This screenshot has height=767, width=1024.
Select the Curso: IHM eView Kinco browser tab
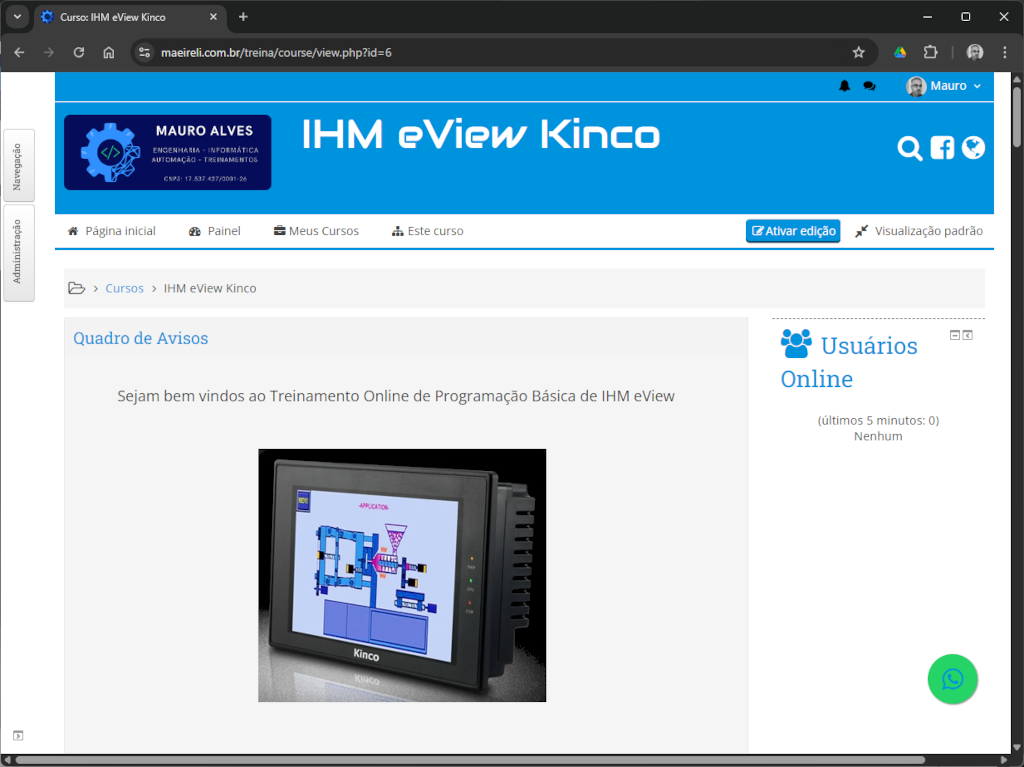click(x=129, y=17)
